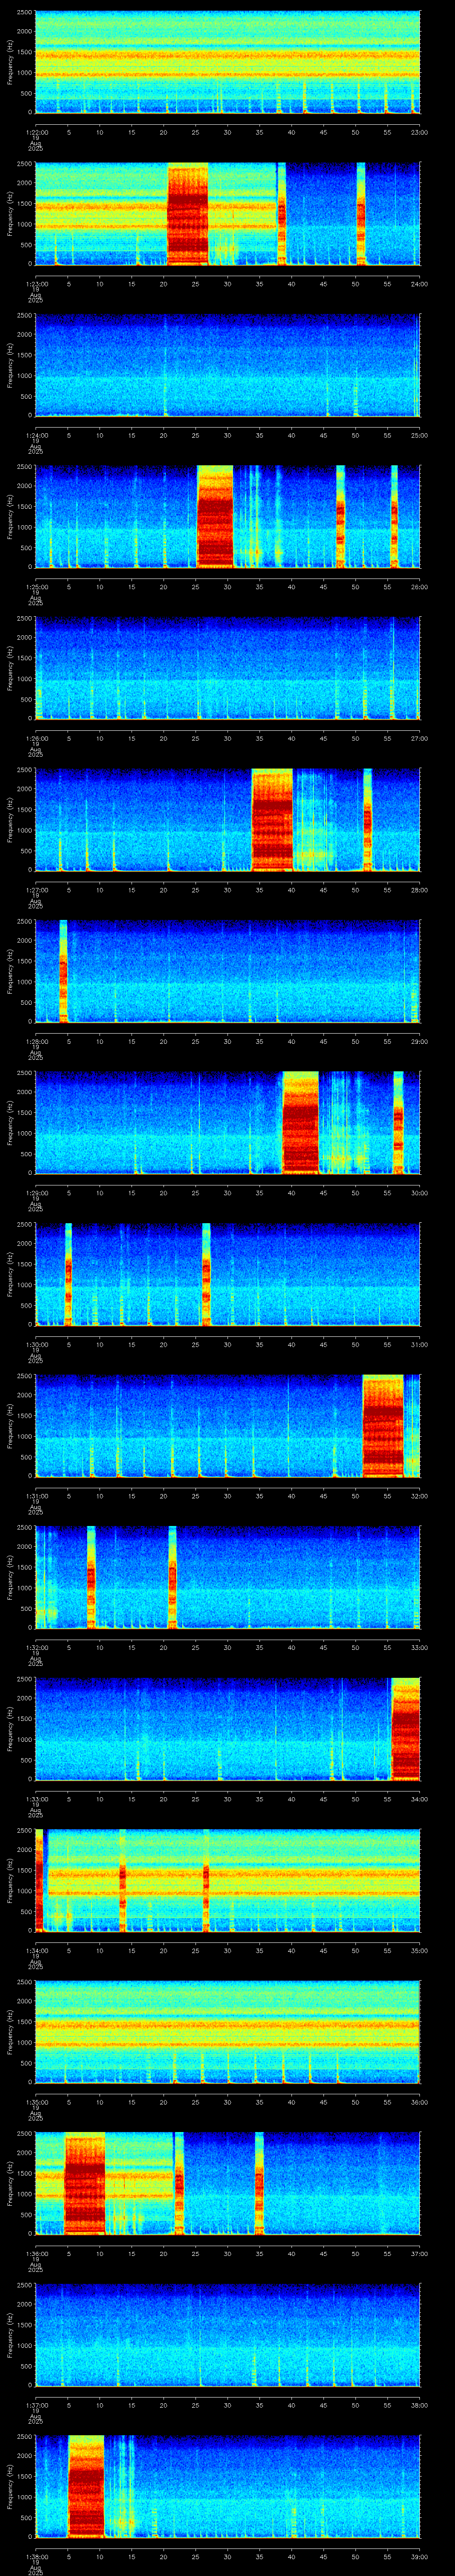Select the wide red burst in the 1:38:00 spectrogram
The image size is (455, 2576).
coord(86,2486)
